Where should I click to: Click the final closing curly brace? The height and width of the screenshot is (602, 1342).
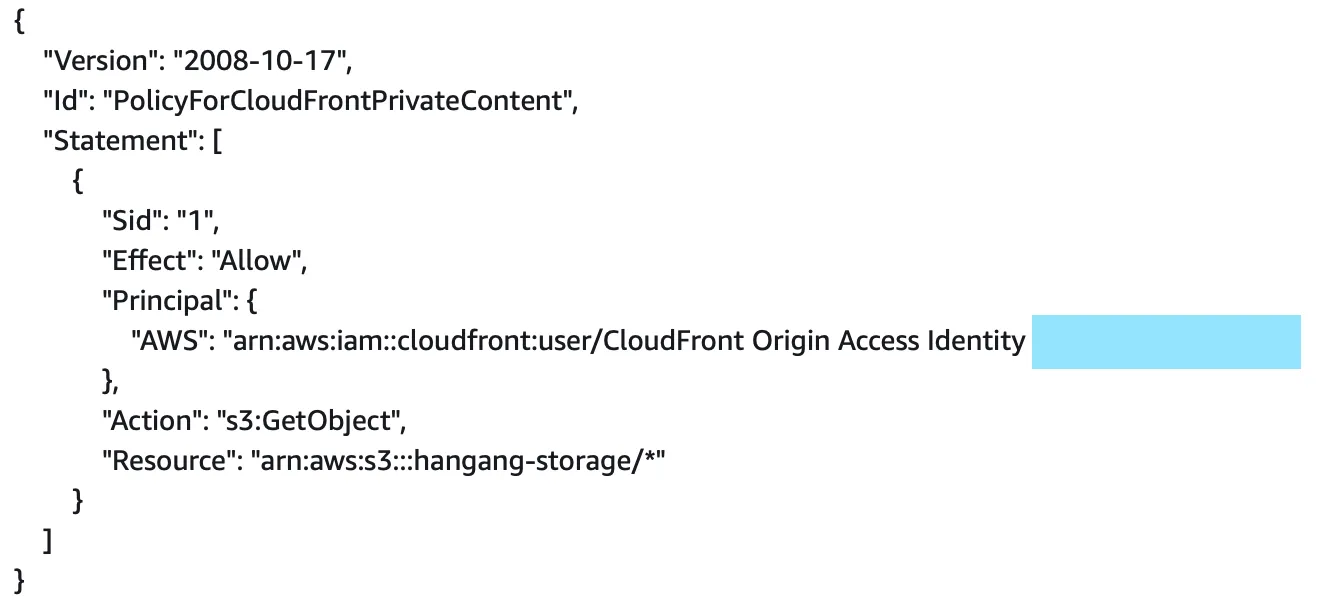pos(19,581)
